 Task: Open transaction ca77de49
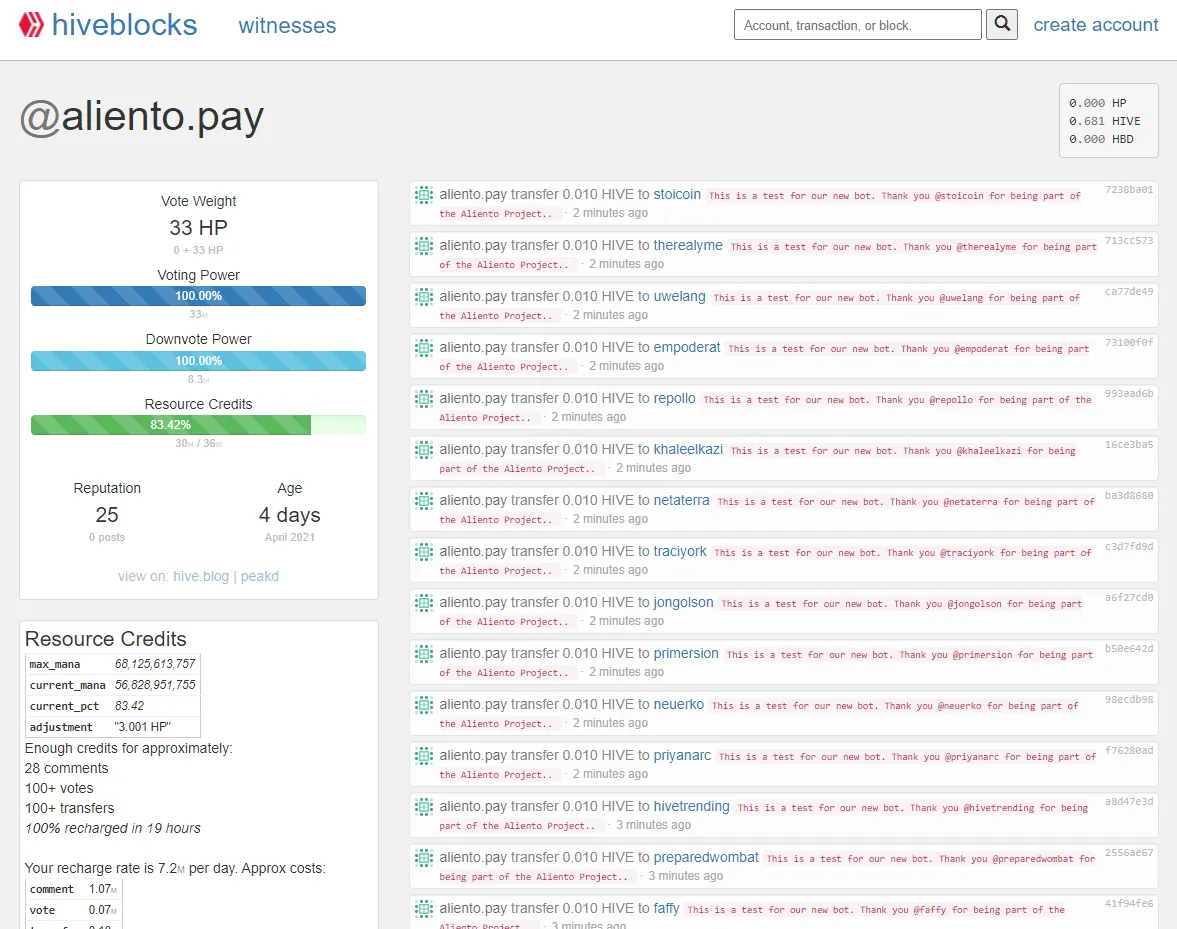pos(1129,292)
